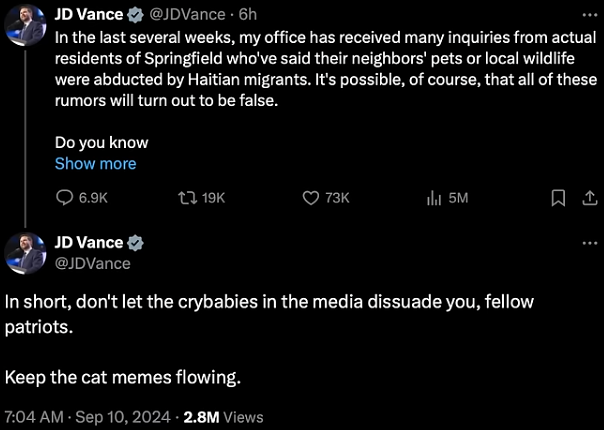
Task: Bookmark the first tweet
Action: coord(558,198)
